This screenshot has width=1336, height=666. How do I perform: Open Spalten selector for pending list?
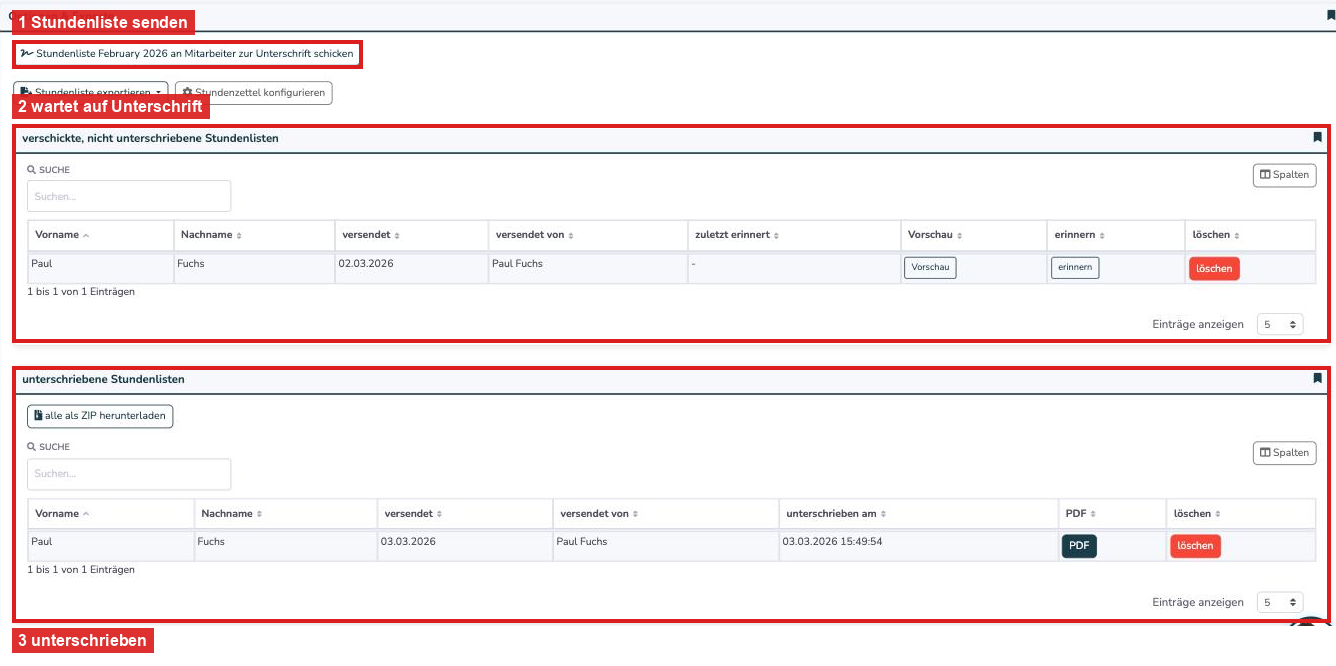[x=1284, y=175]
